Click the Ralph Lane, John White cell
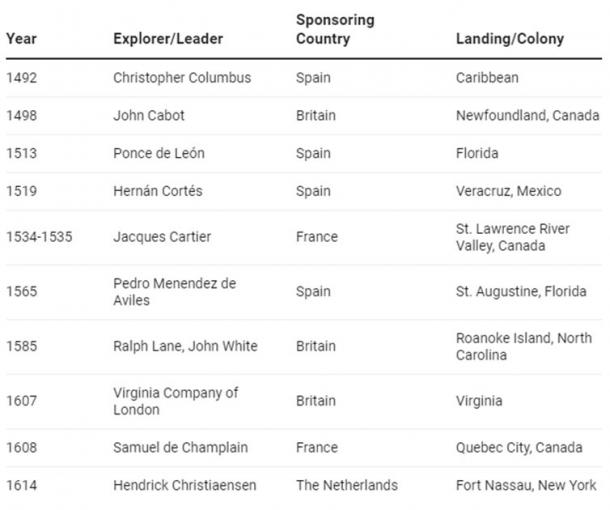 pos(185,346)
